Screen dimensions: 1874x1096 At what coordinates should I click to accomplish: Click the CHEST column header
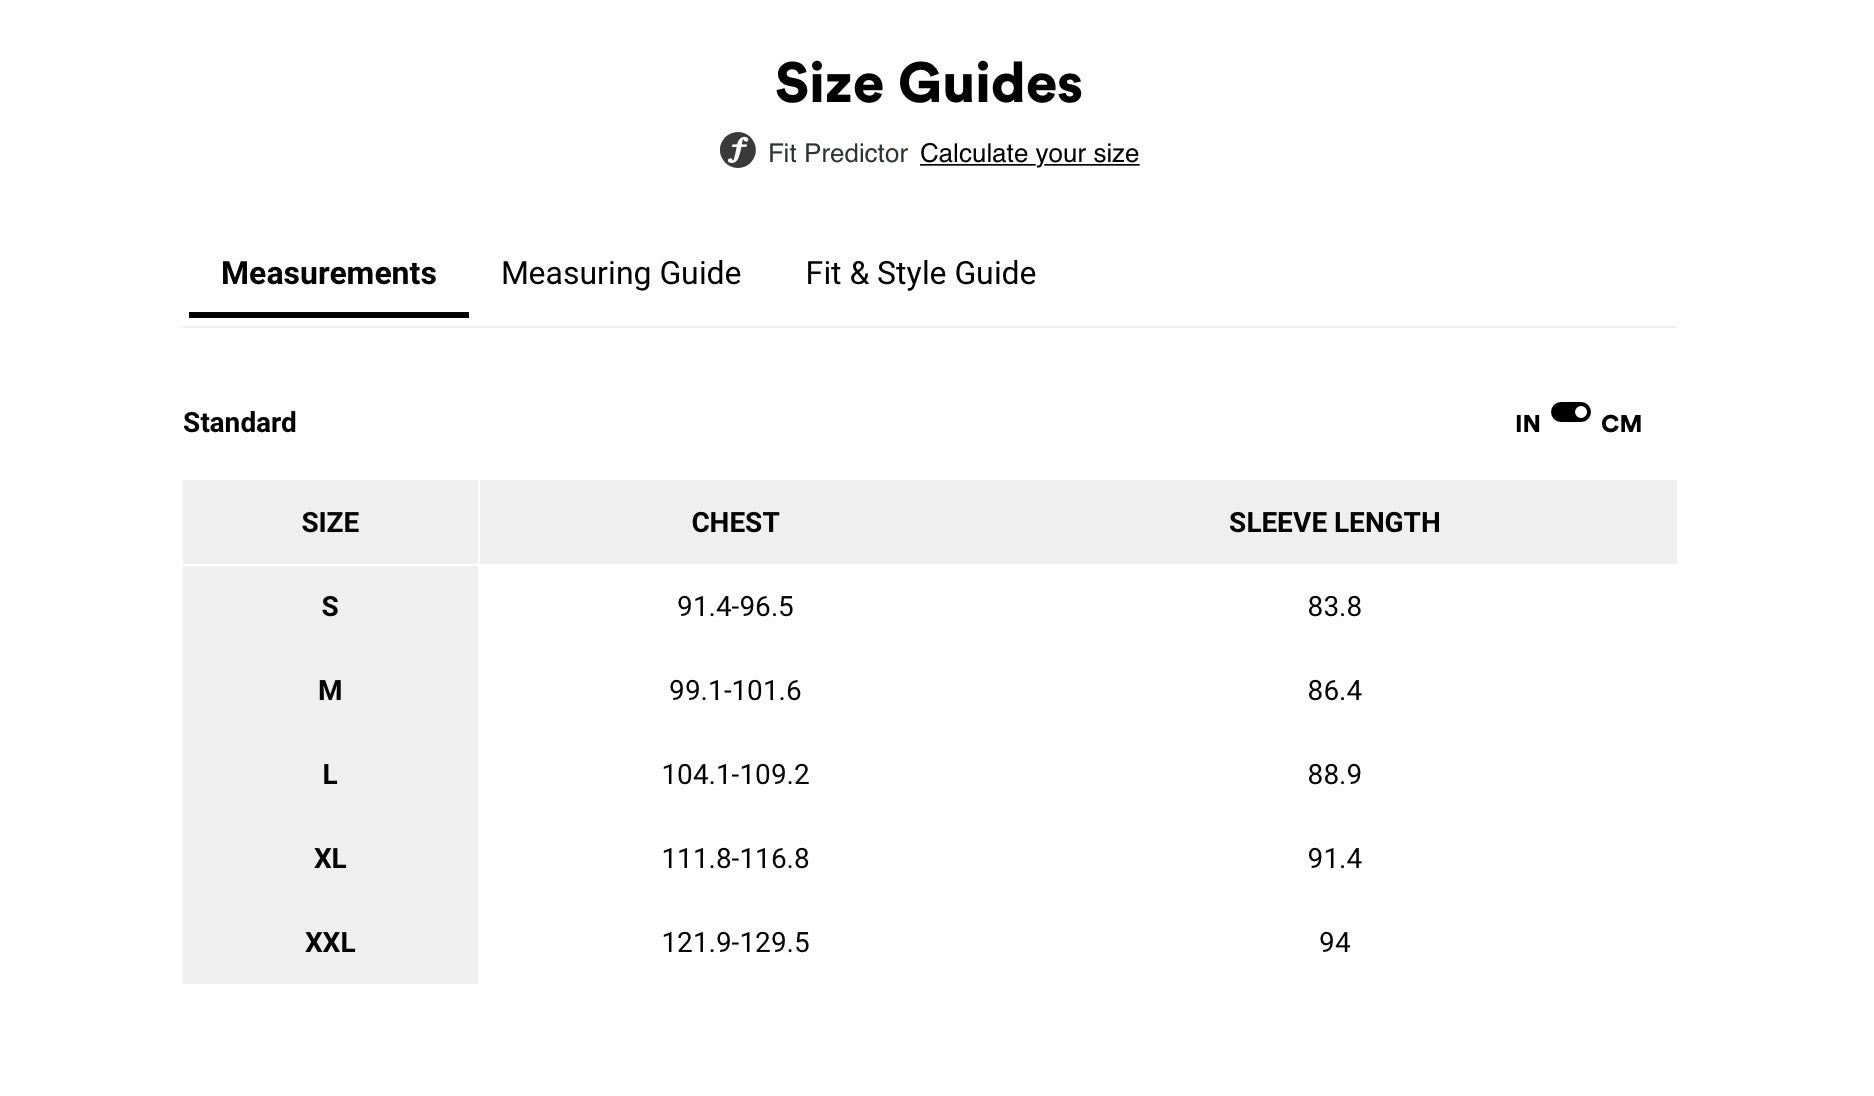click(x=735, y=522)
